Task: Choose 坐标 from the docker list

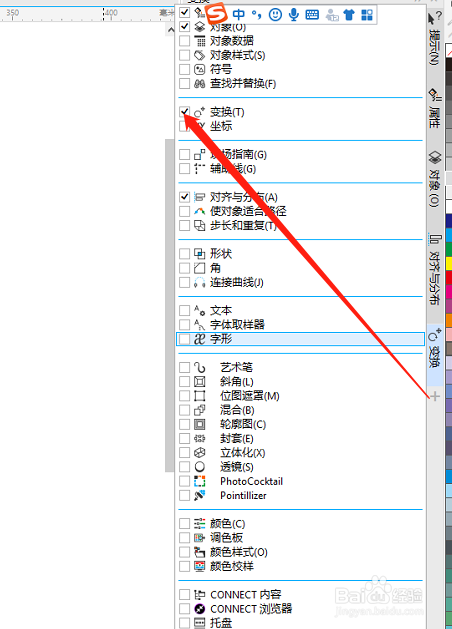Action: click(221, 126)
